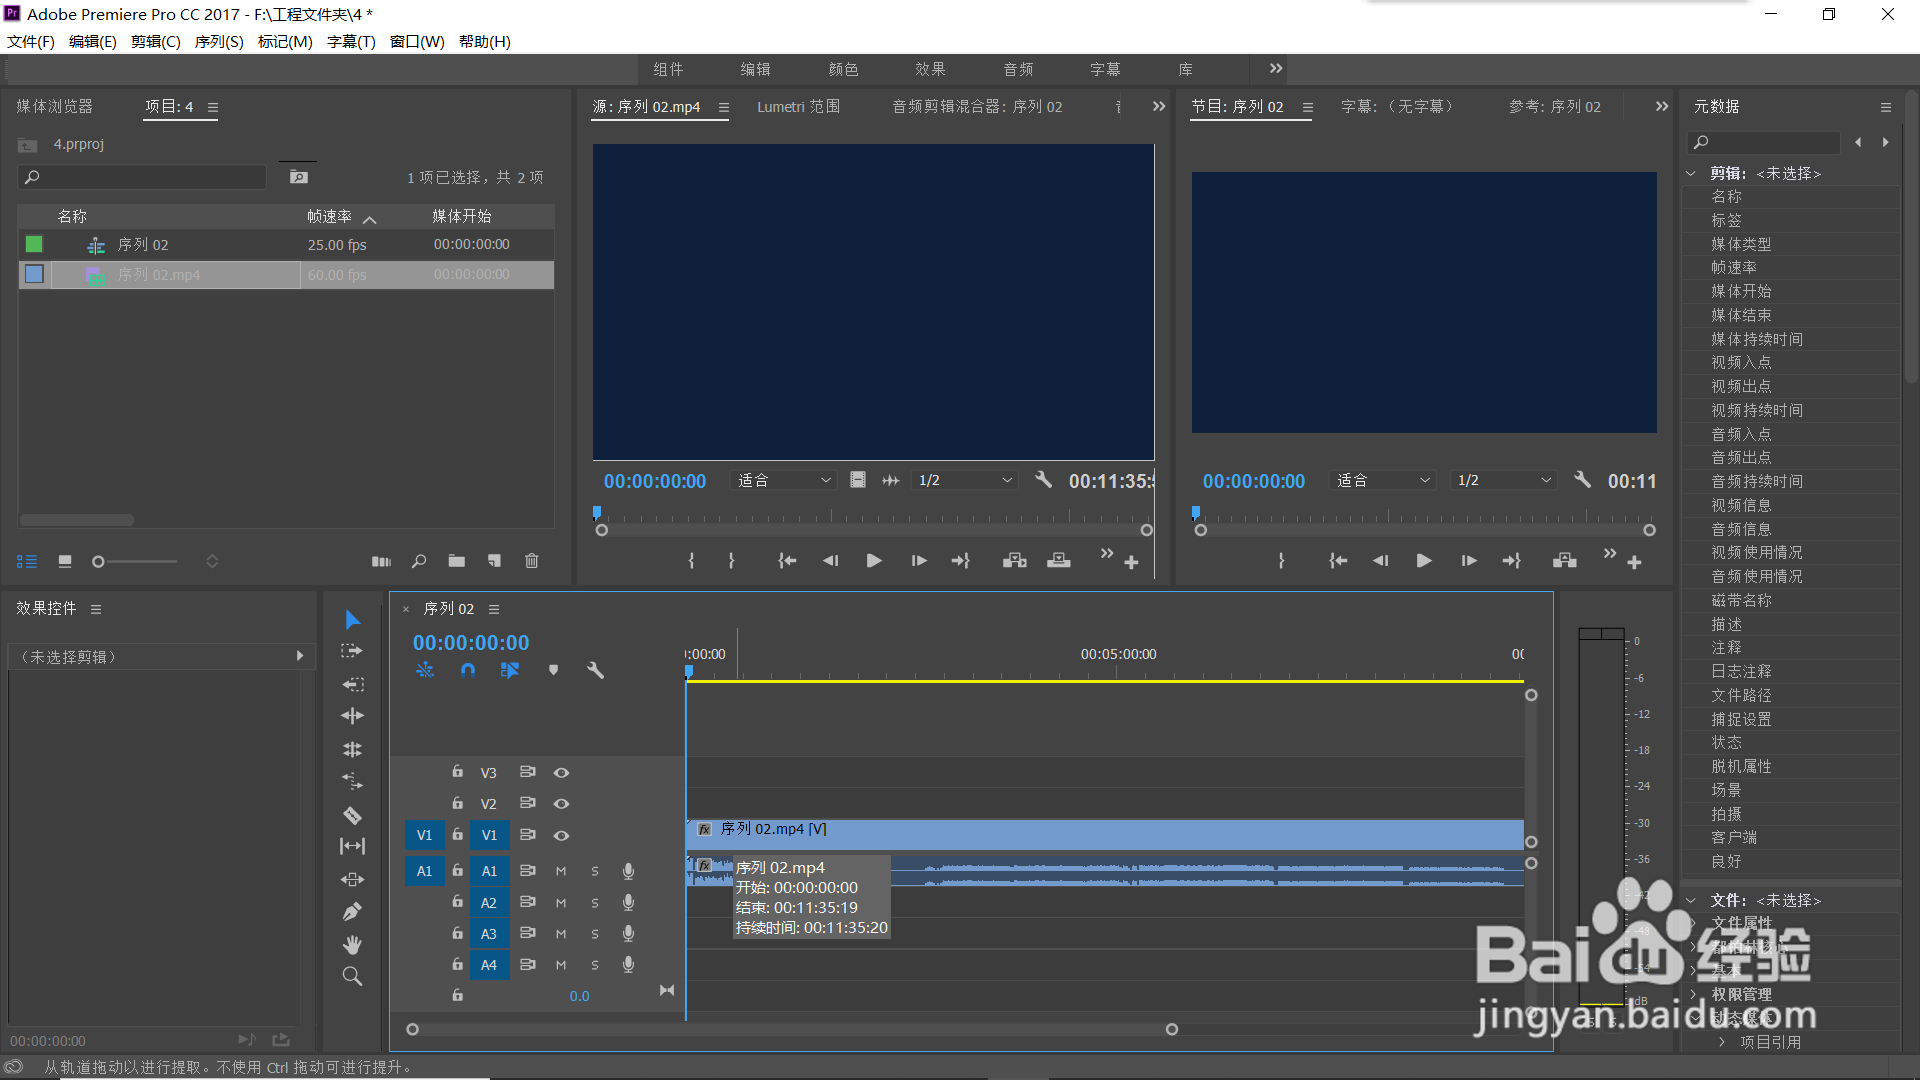Select the Hand tool
This screenshot has width=1920, height=1080.
352,944
